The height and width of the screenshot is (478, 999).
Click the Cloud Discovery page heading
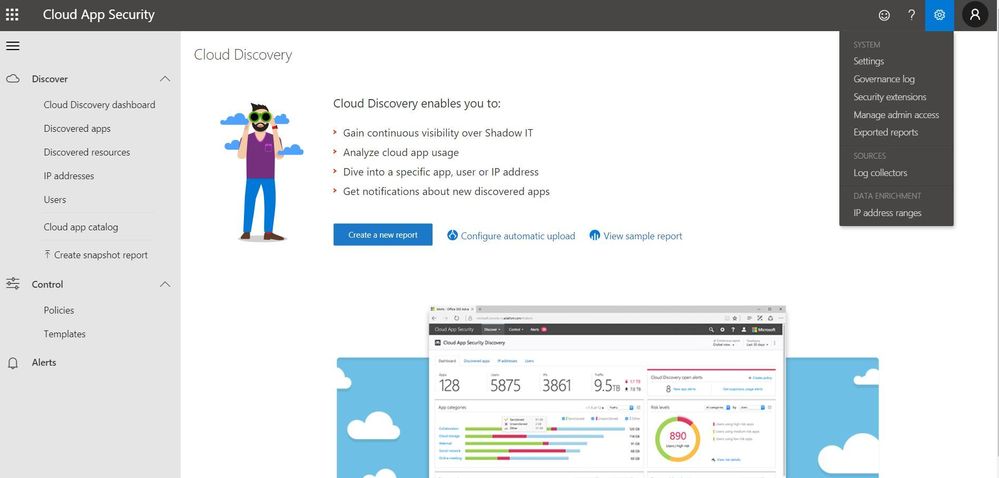tap(243, 55)
